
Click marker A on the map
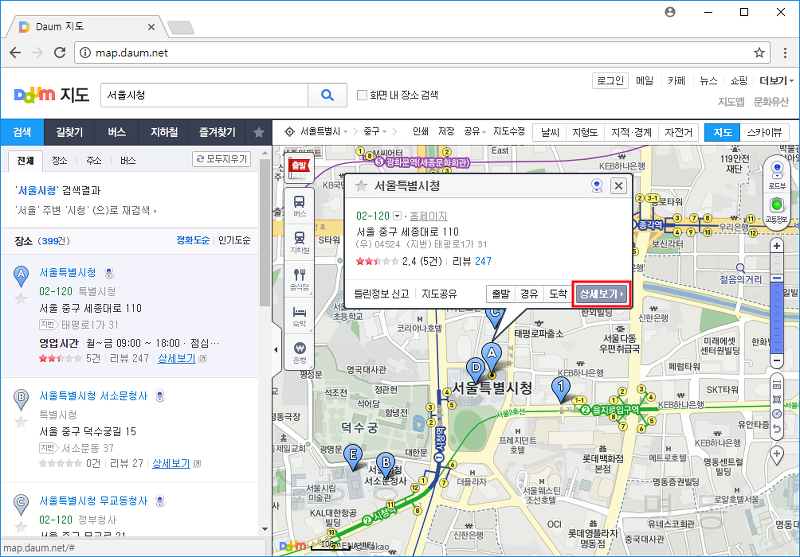pos(491,355)
